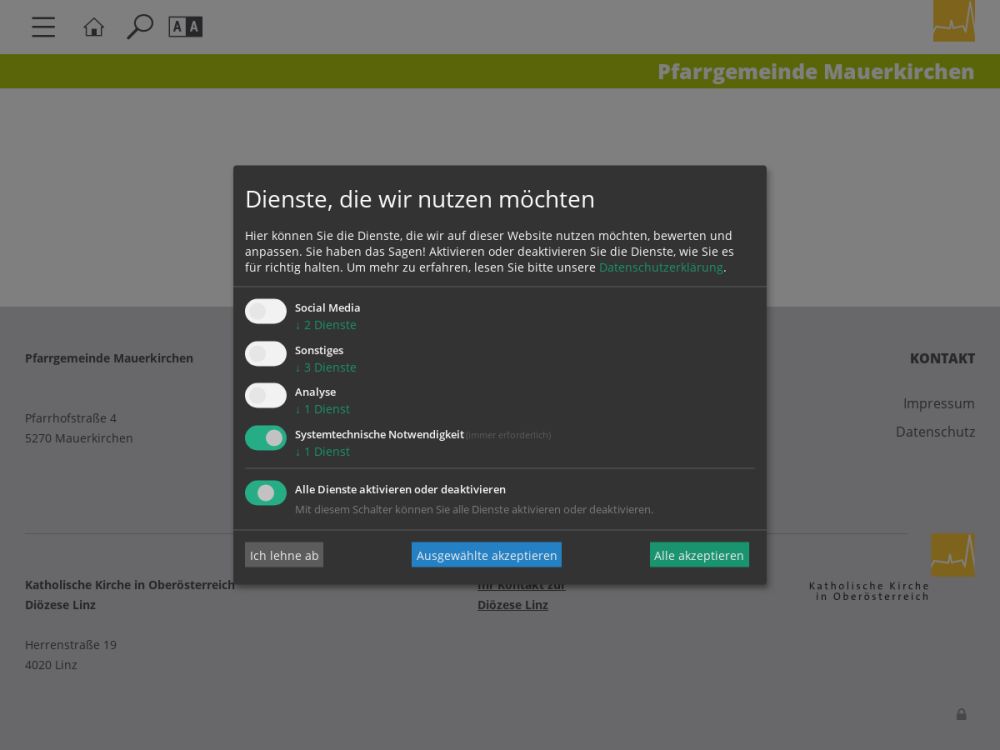Viewport: 1000px width, 750px height.
Task: Expand the 2 Dienste list under Social Media
Action: click(x=326, y=325)
